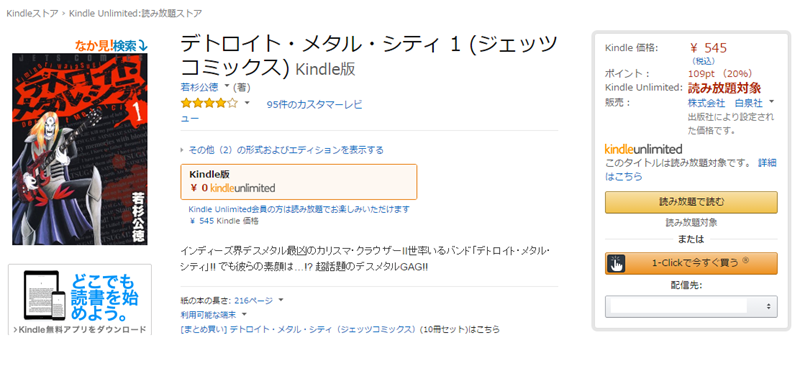The height and width of the screenshot is (371, 800).
Task: Go to the Kindleストア breadcrumb
Action: click(32, 13)
